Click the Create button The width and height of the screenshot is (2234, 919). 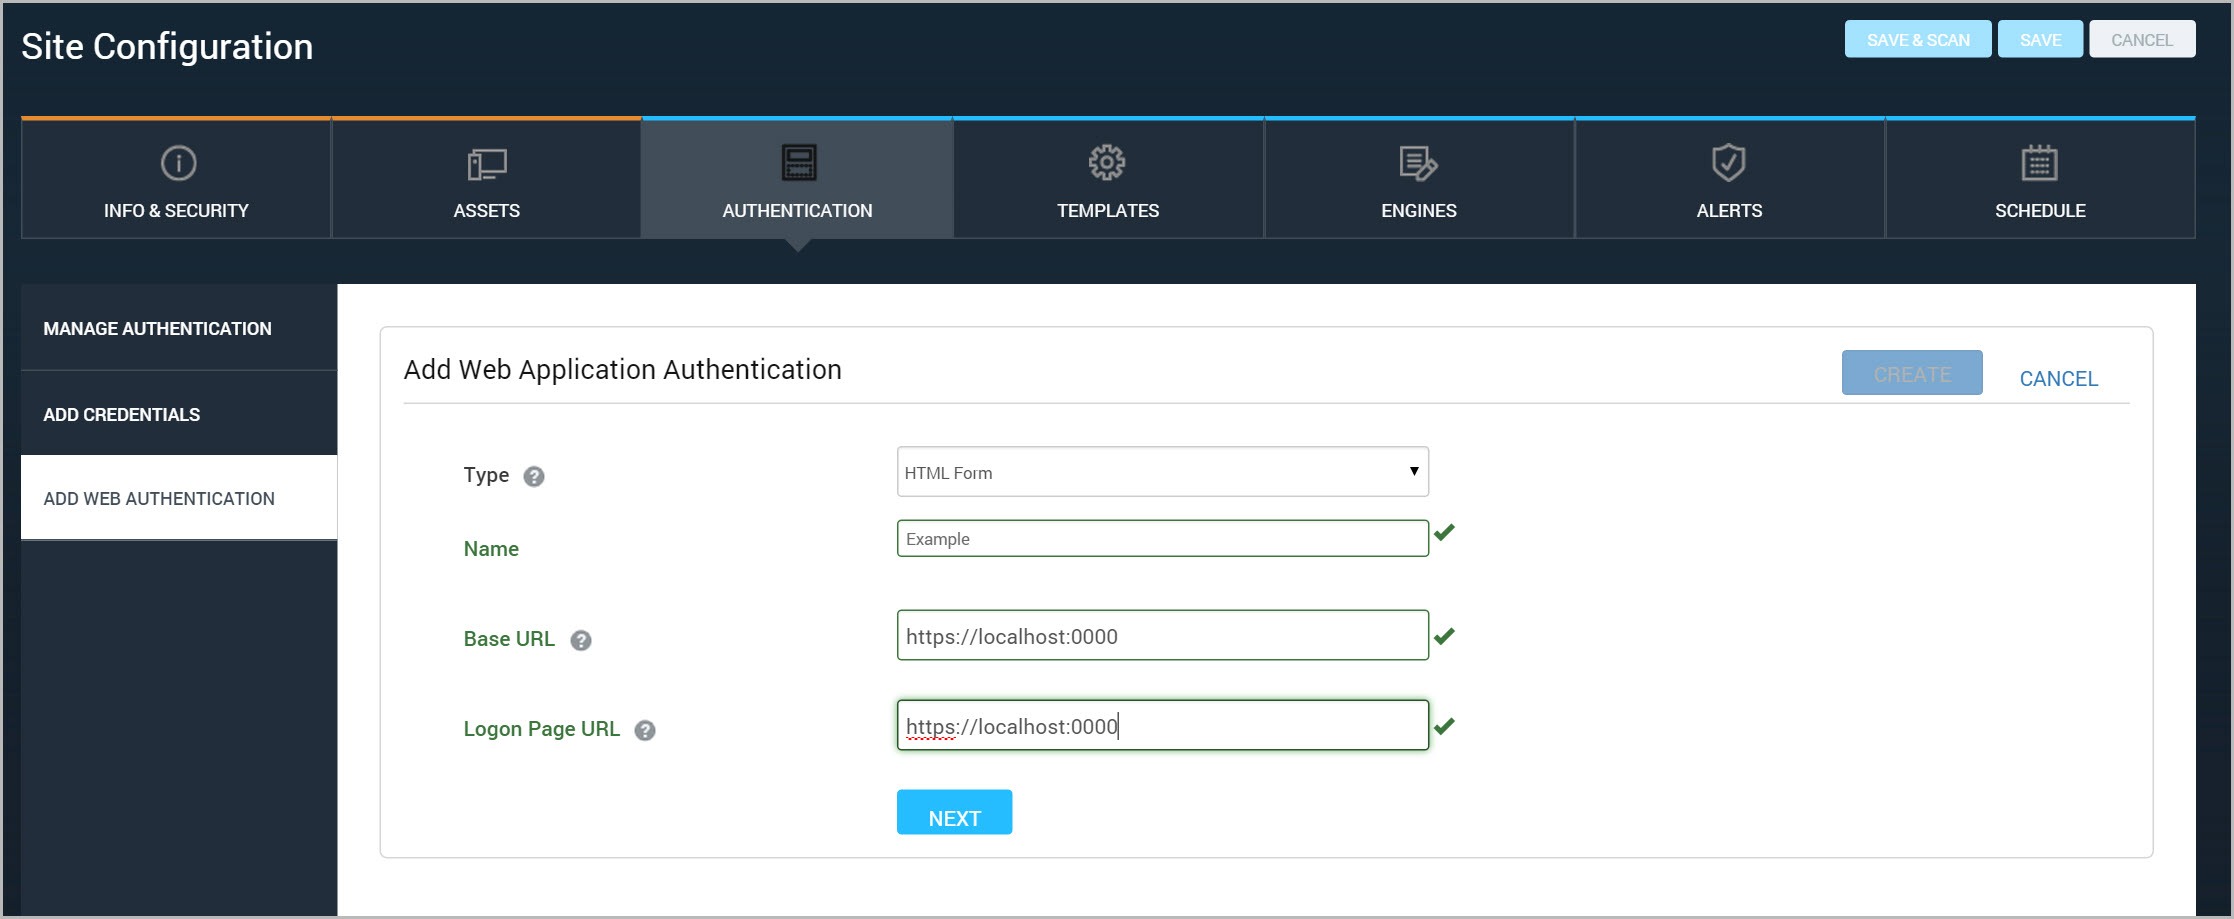point(1911,374)
